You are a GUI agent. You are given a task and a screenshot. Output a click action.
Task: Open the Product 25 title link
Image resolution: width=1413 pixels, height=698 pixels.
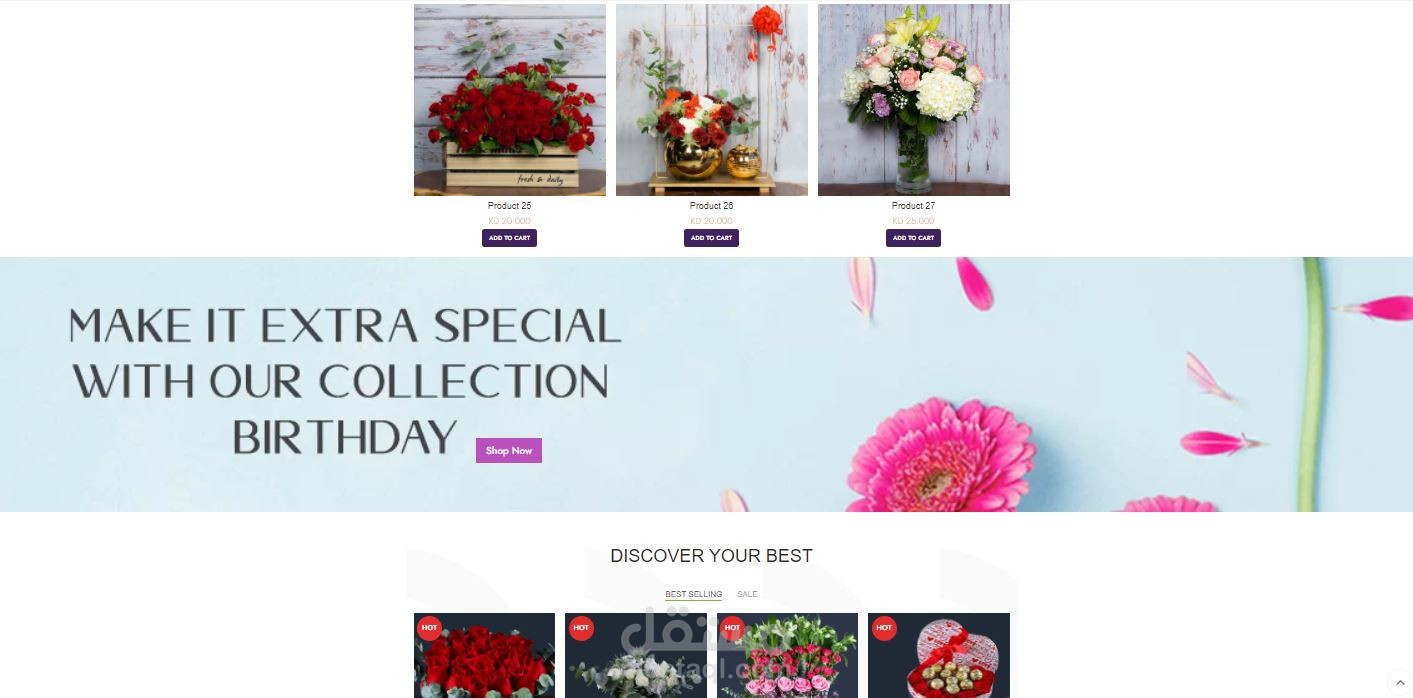pyautogui.click(x=510, y=206)
